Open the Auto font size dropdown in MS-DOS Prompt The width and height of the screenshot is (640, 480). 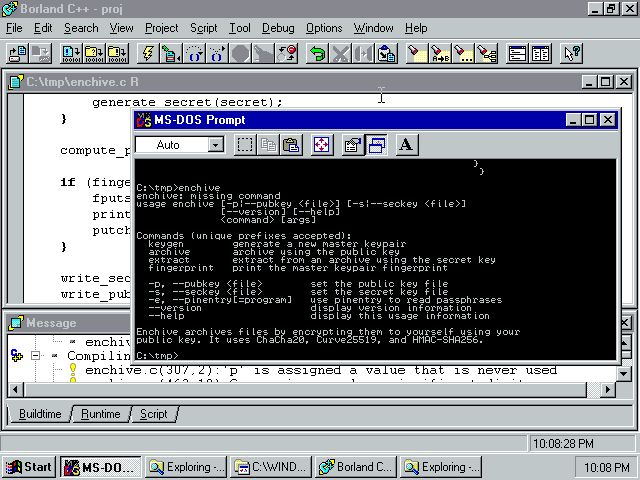[x=216, y=144]
